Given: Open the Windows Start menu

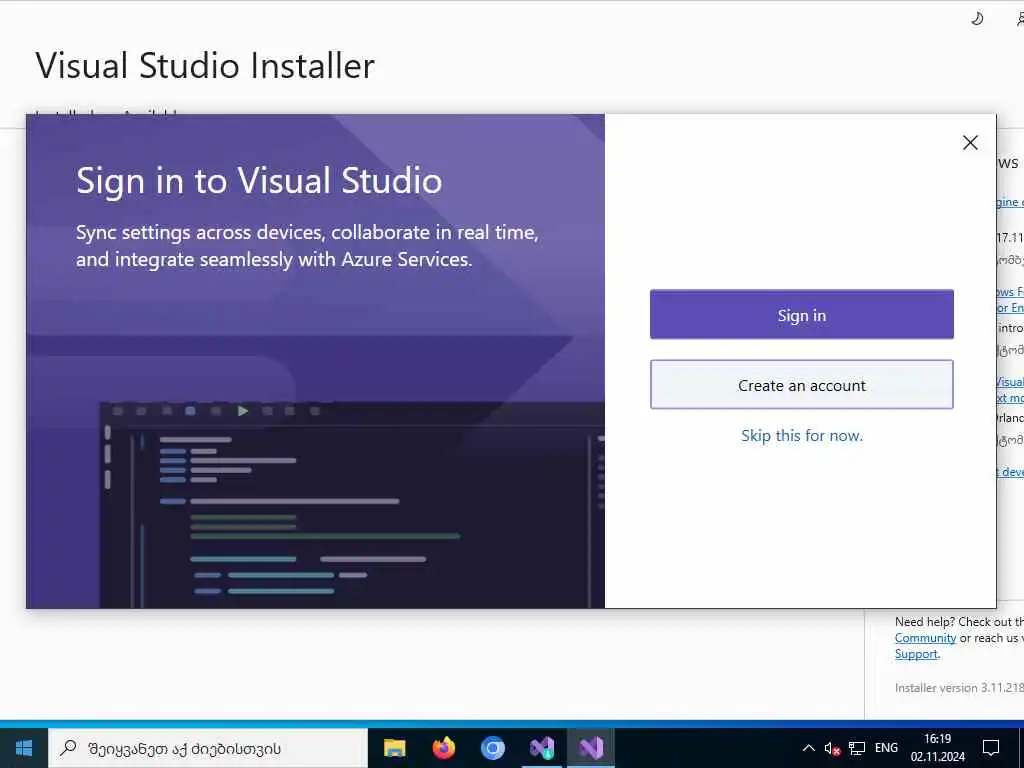Looking at the screenshot, I should (24, 748).
